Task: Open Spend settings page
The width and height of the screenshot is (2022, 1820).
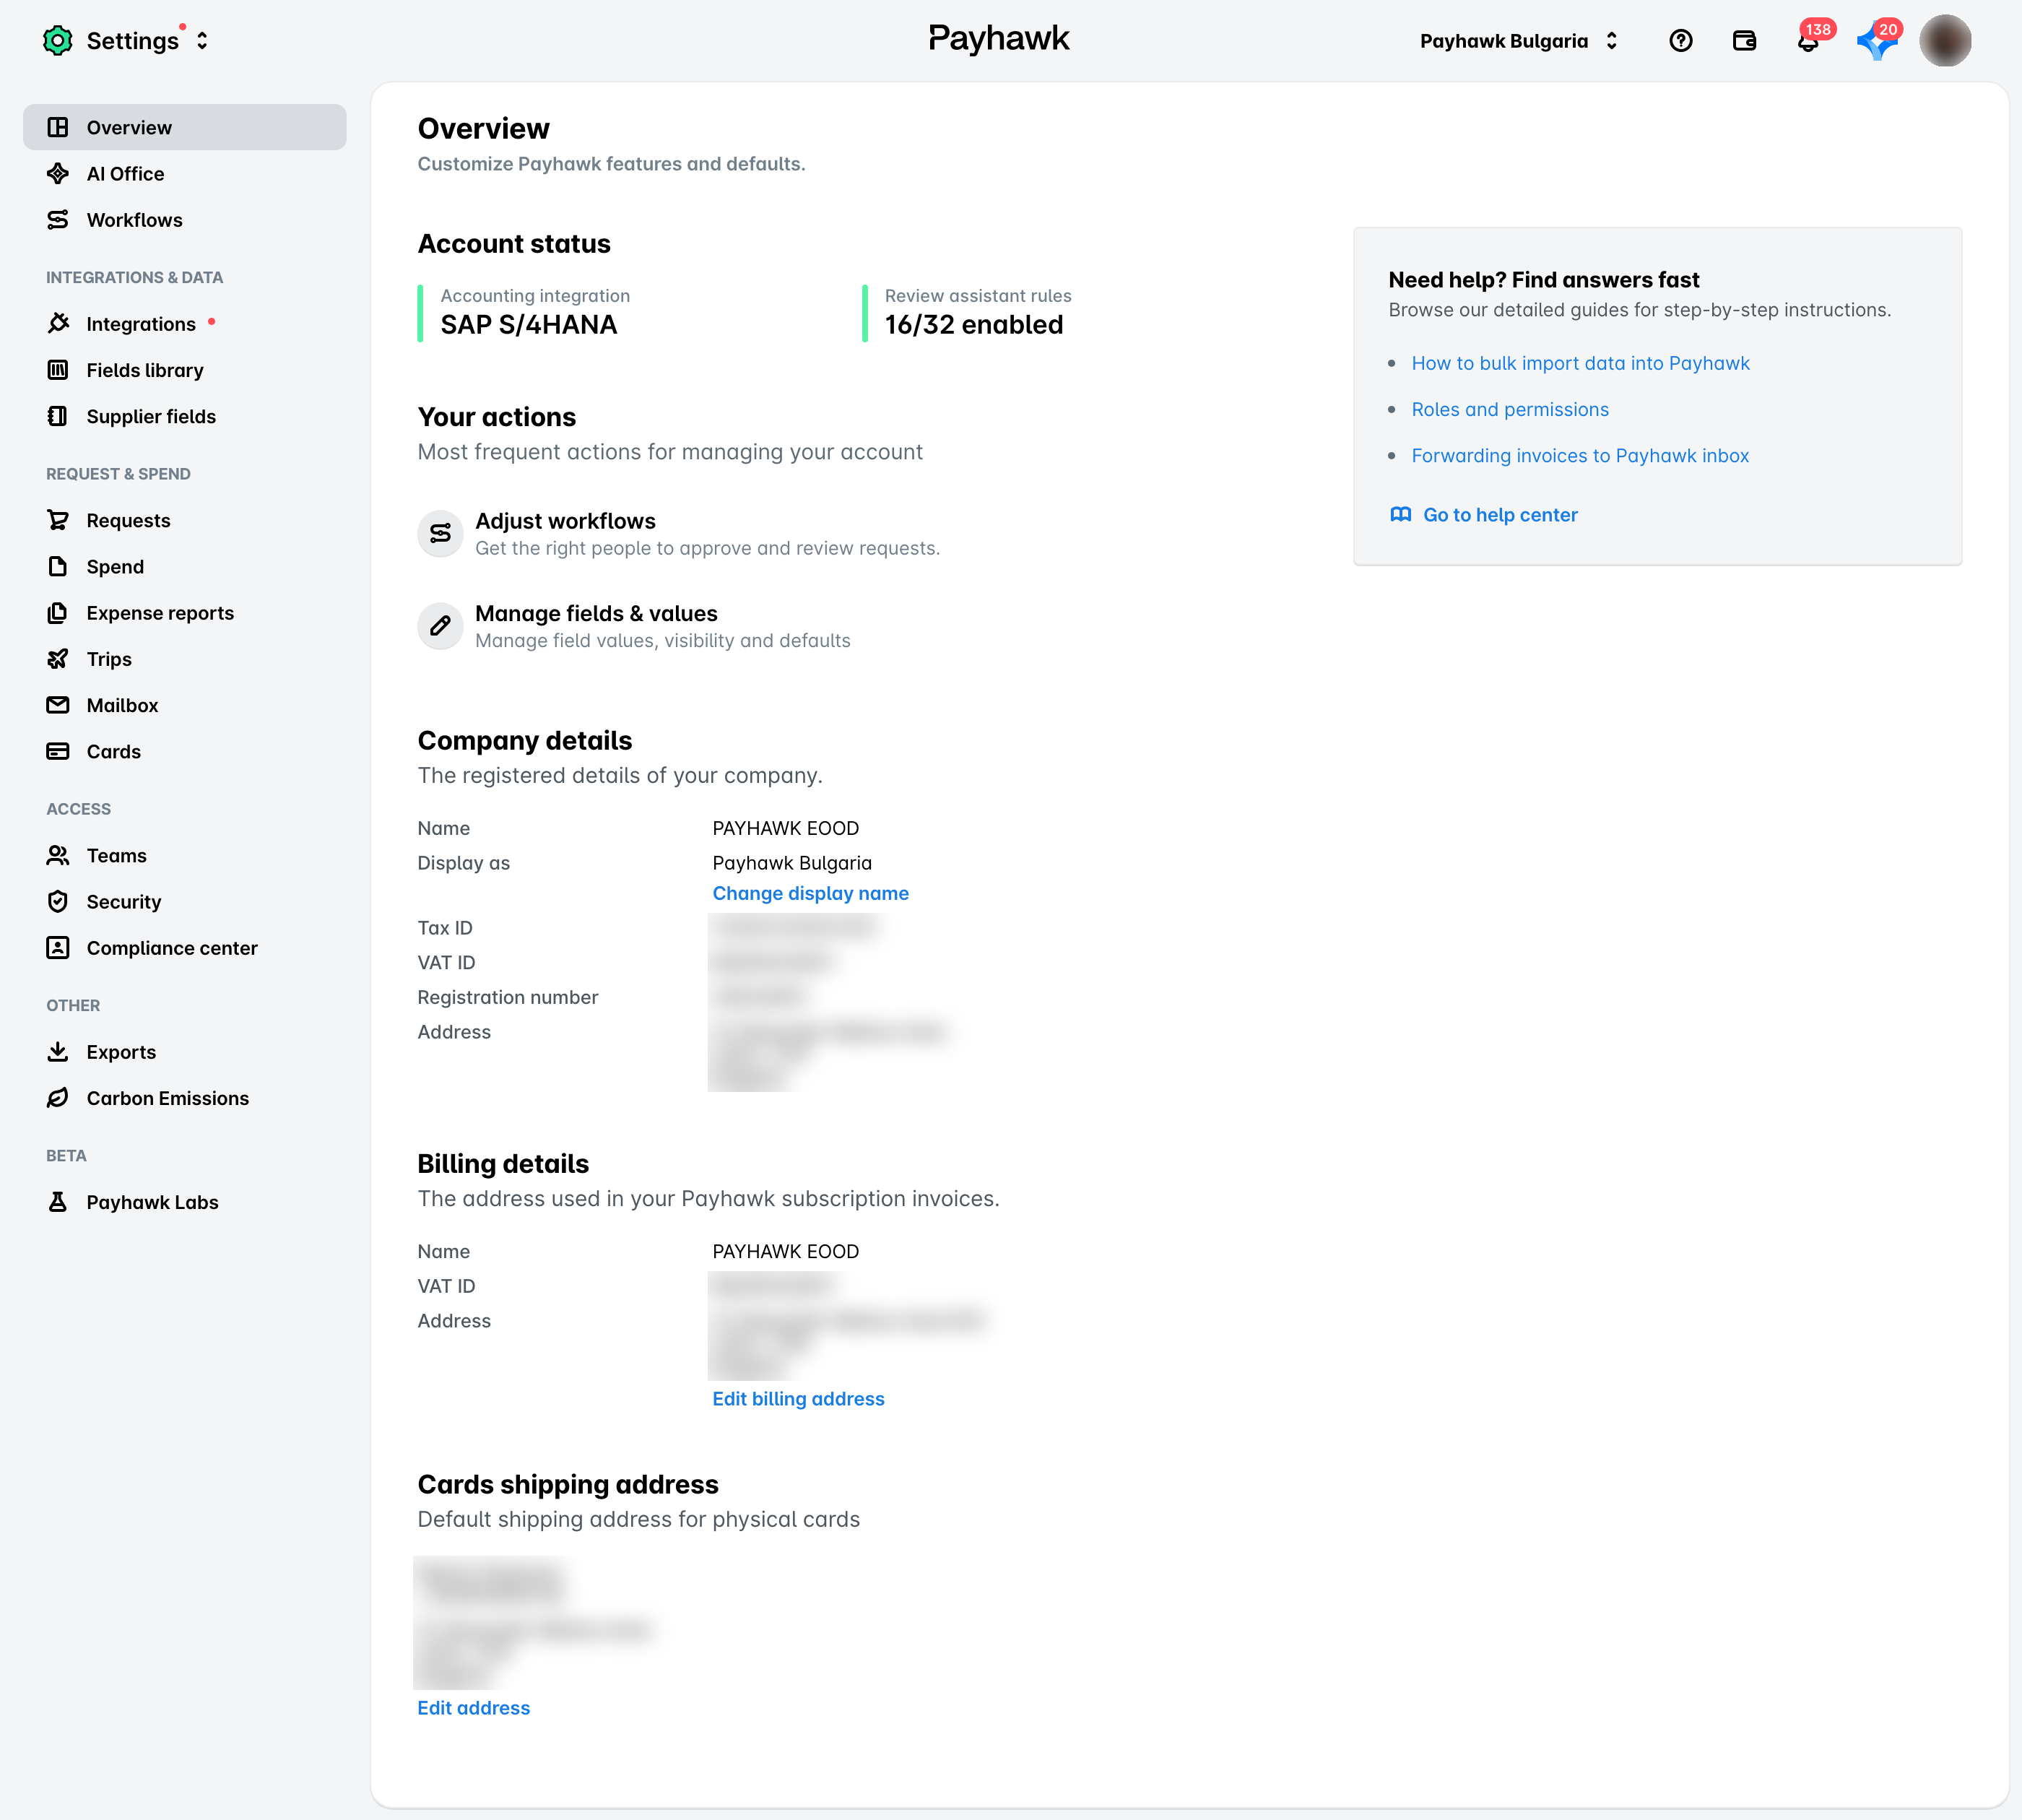Action: [185, 566]
